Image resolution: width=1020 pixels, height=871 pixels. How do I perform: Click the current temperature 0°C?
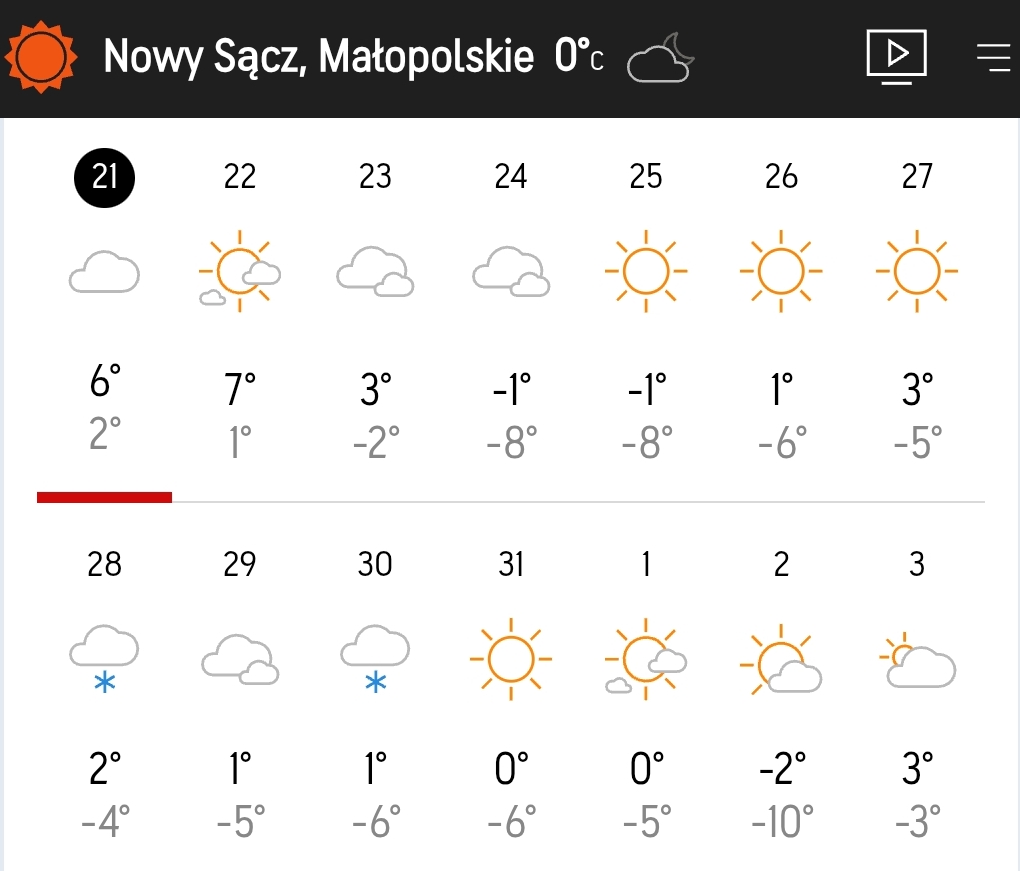pyautogui.click(x=579, y=58)
